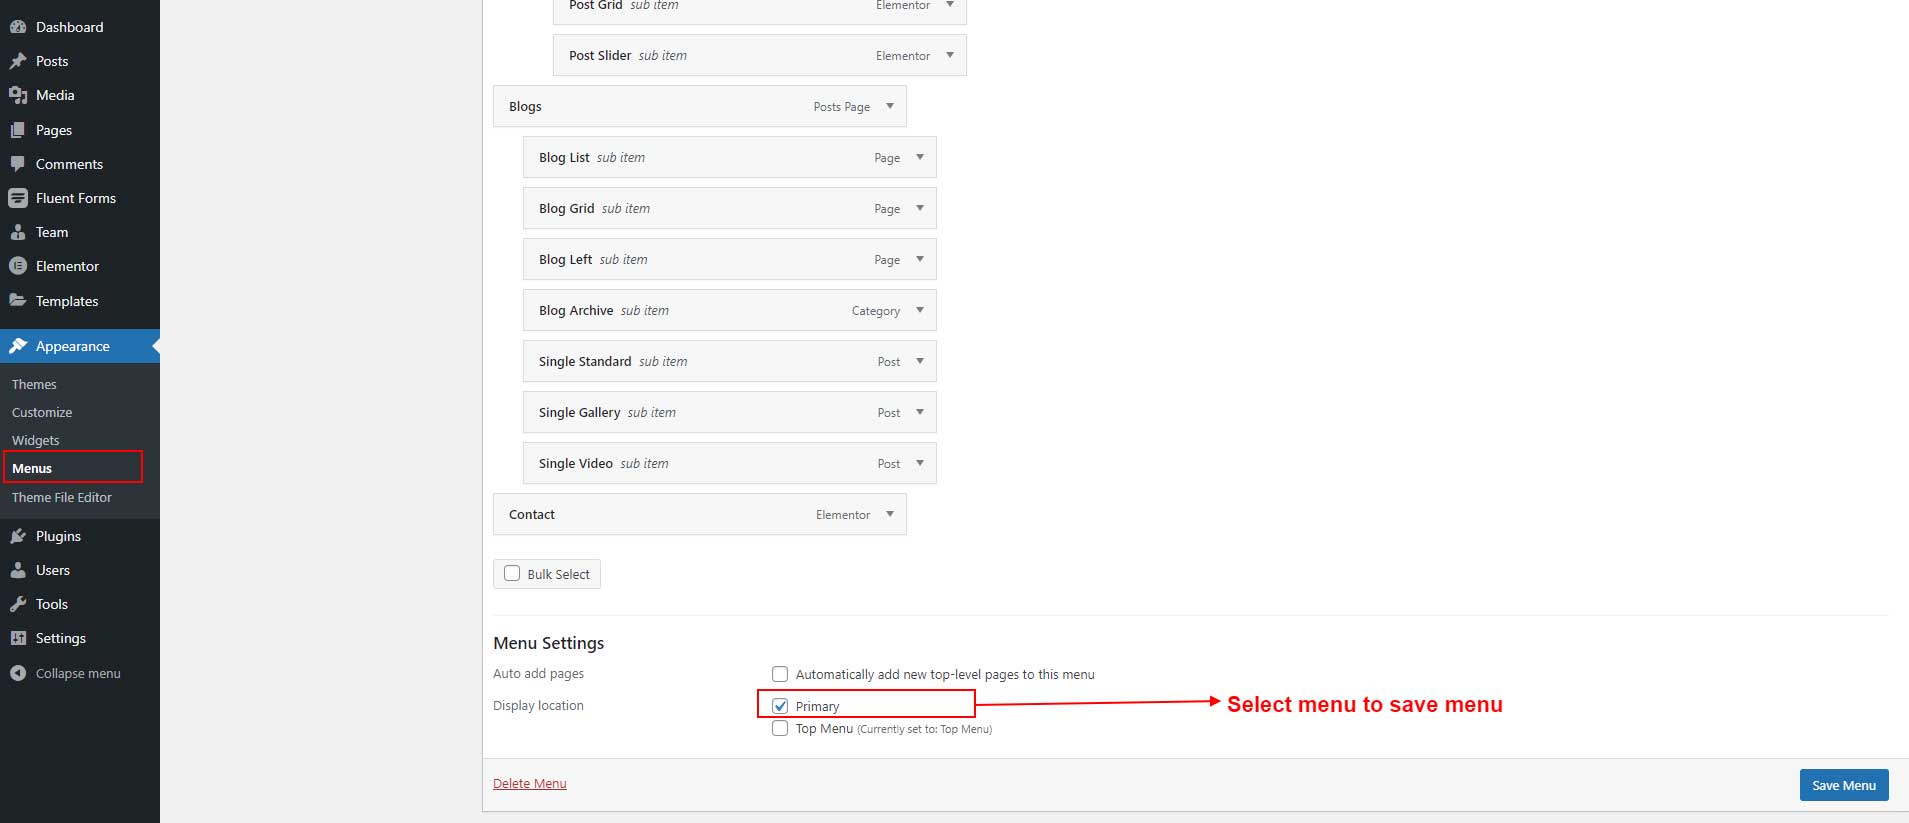Viewport: 1909px width, 823px height.
Task: Check the Top Menu display location
Action: point(780,728)
